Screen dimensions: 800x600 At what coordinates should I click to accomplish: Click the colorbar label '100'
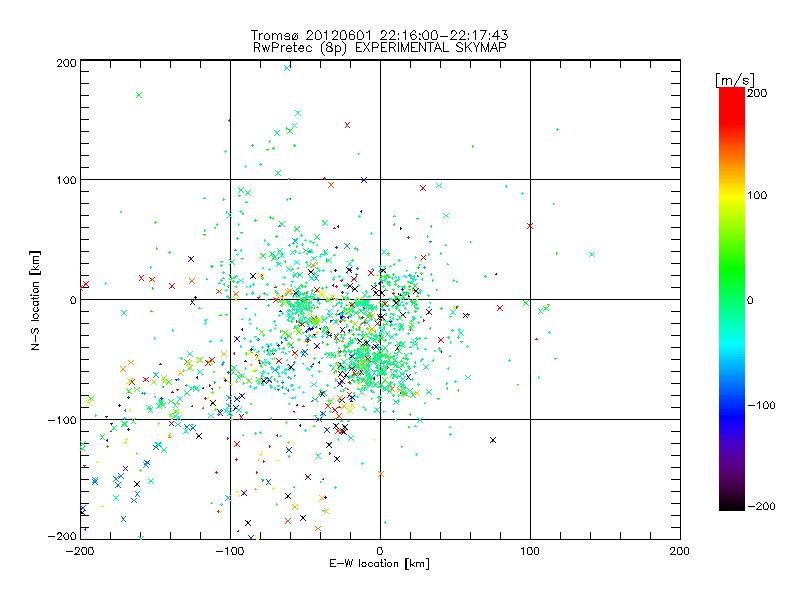757,195
